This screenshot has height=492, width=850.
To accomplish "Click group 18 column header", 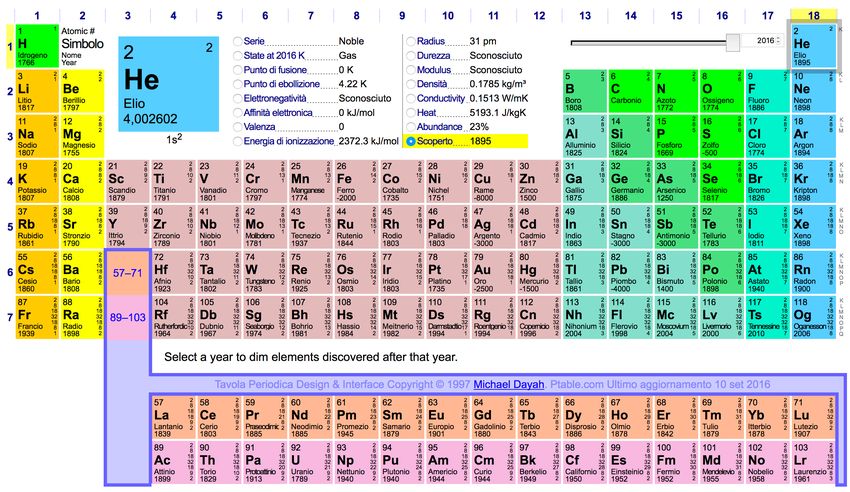I will tap(814, 15).
